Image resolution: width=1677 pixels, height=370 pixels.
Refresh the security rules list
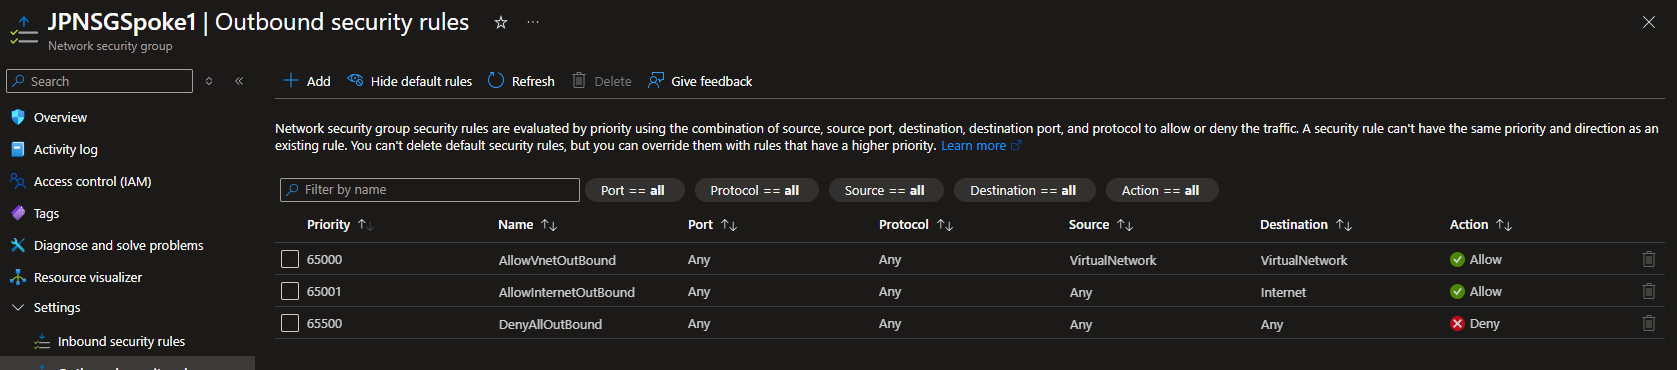point(521,81)
